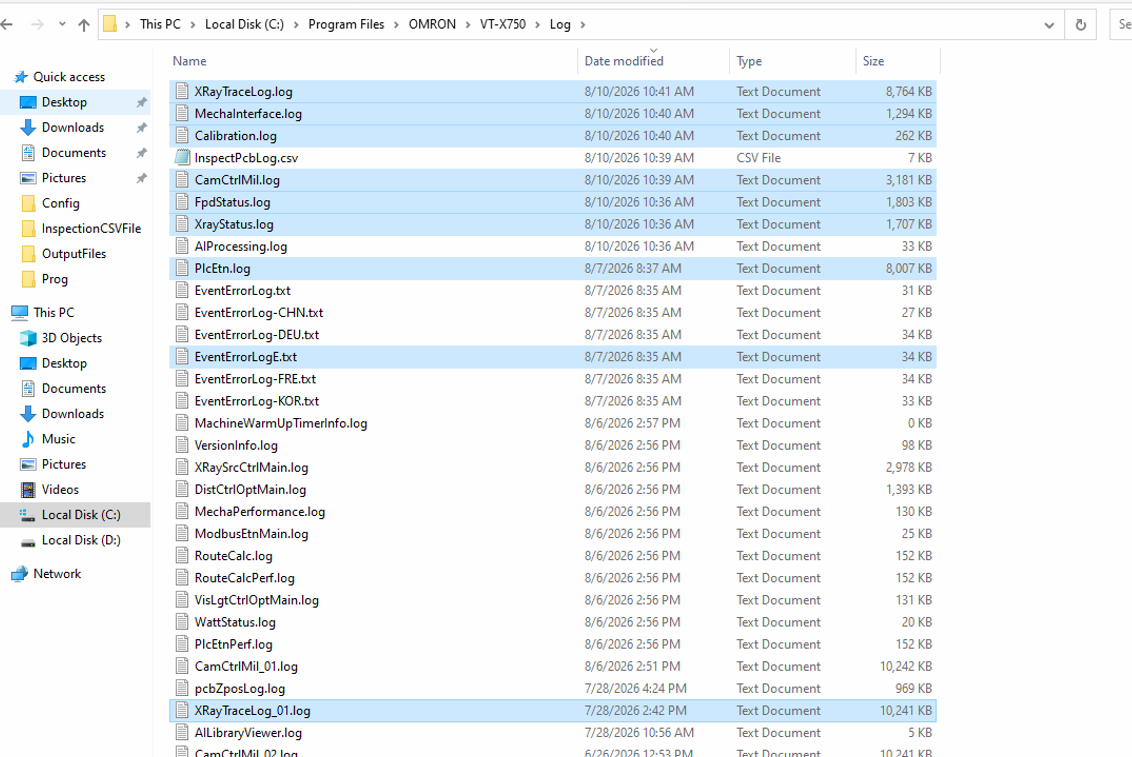Select ModbusEtnMain.log file name

click(x=251, y=534)
